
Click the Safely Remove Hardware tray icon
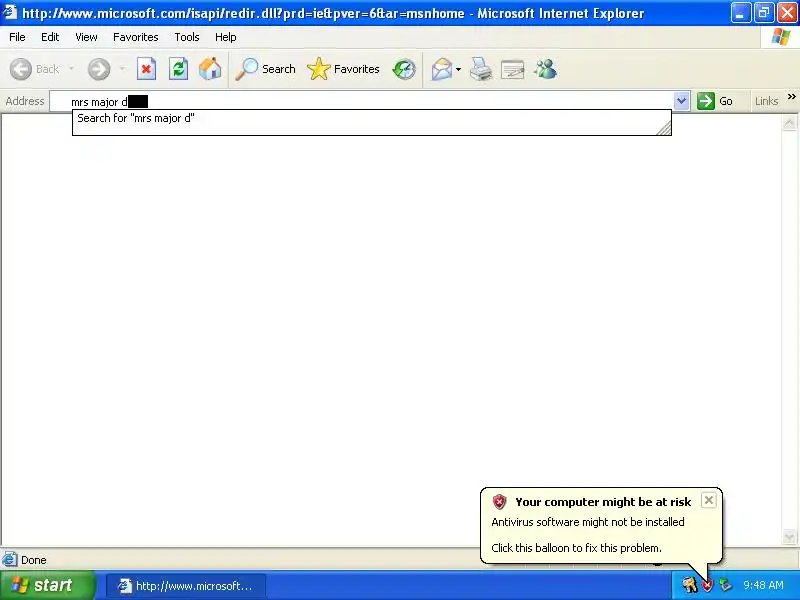pos(726,585)
